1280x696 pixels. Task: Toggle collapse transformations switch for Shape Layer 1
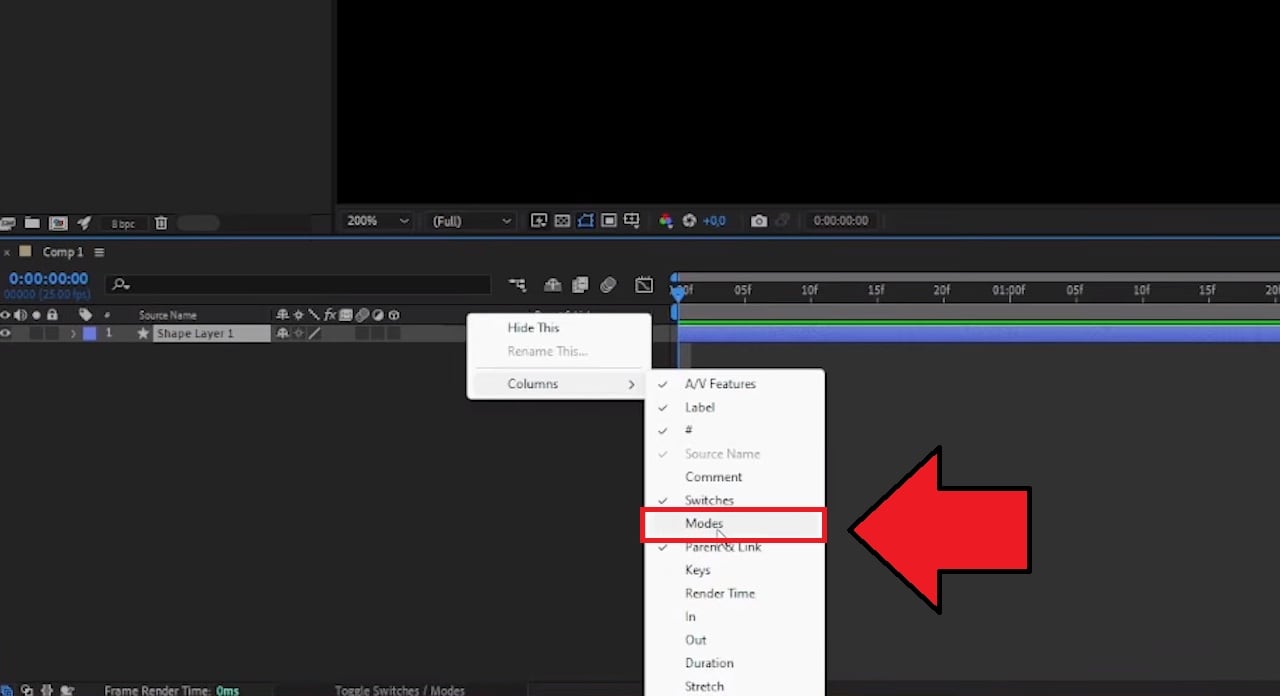[x=298, y=334]
